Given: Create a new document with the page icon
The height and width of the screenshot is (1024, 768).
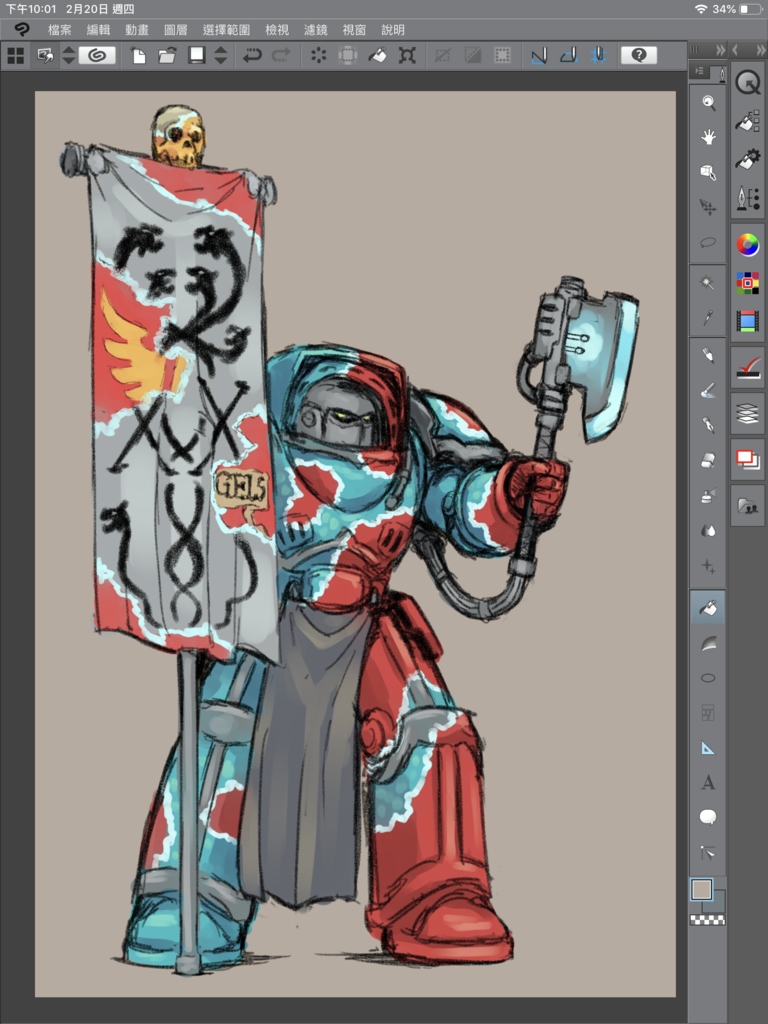Looking at the screenshot, I should pos(138,56).
